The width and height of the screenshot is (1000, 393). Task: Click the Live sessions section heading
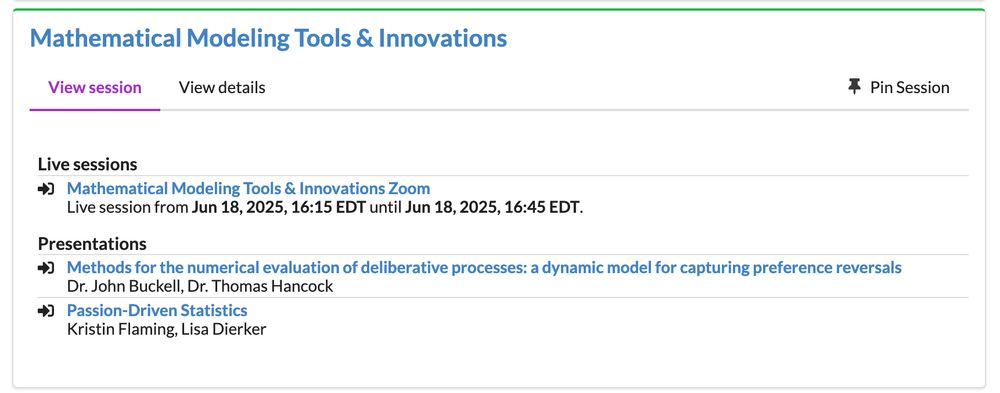(x=87, y=164)
